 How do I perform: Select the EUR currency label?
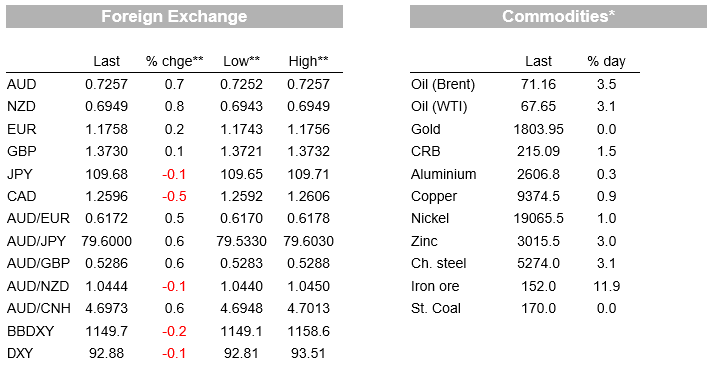tap(21, 129)
